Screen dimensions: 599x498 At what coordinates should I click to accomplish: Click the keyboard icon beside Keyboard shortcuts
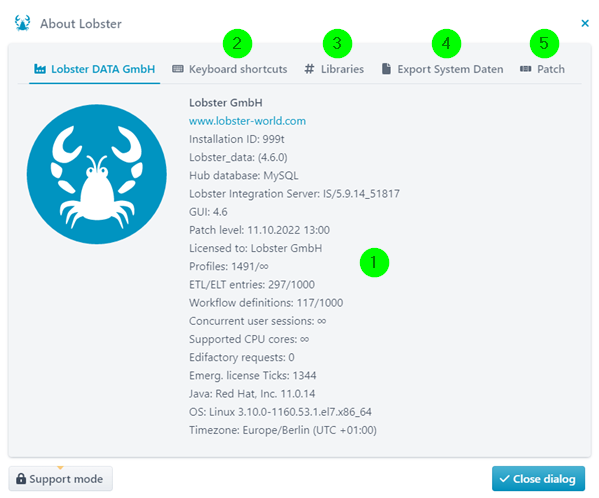pyautogui.click(x=178, y=69)
